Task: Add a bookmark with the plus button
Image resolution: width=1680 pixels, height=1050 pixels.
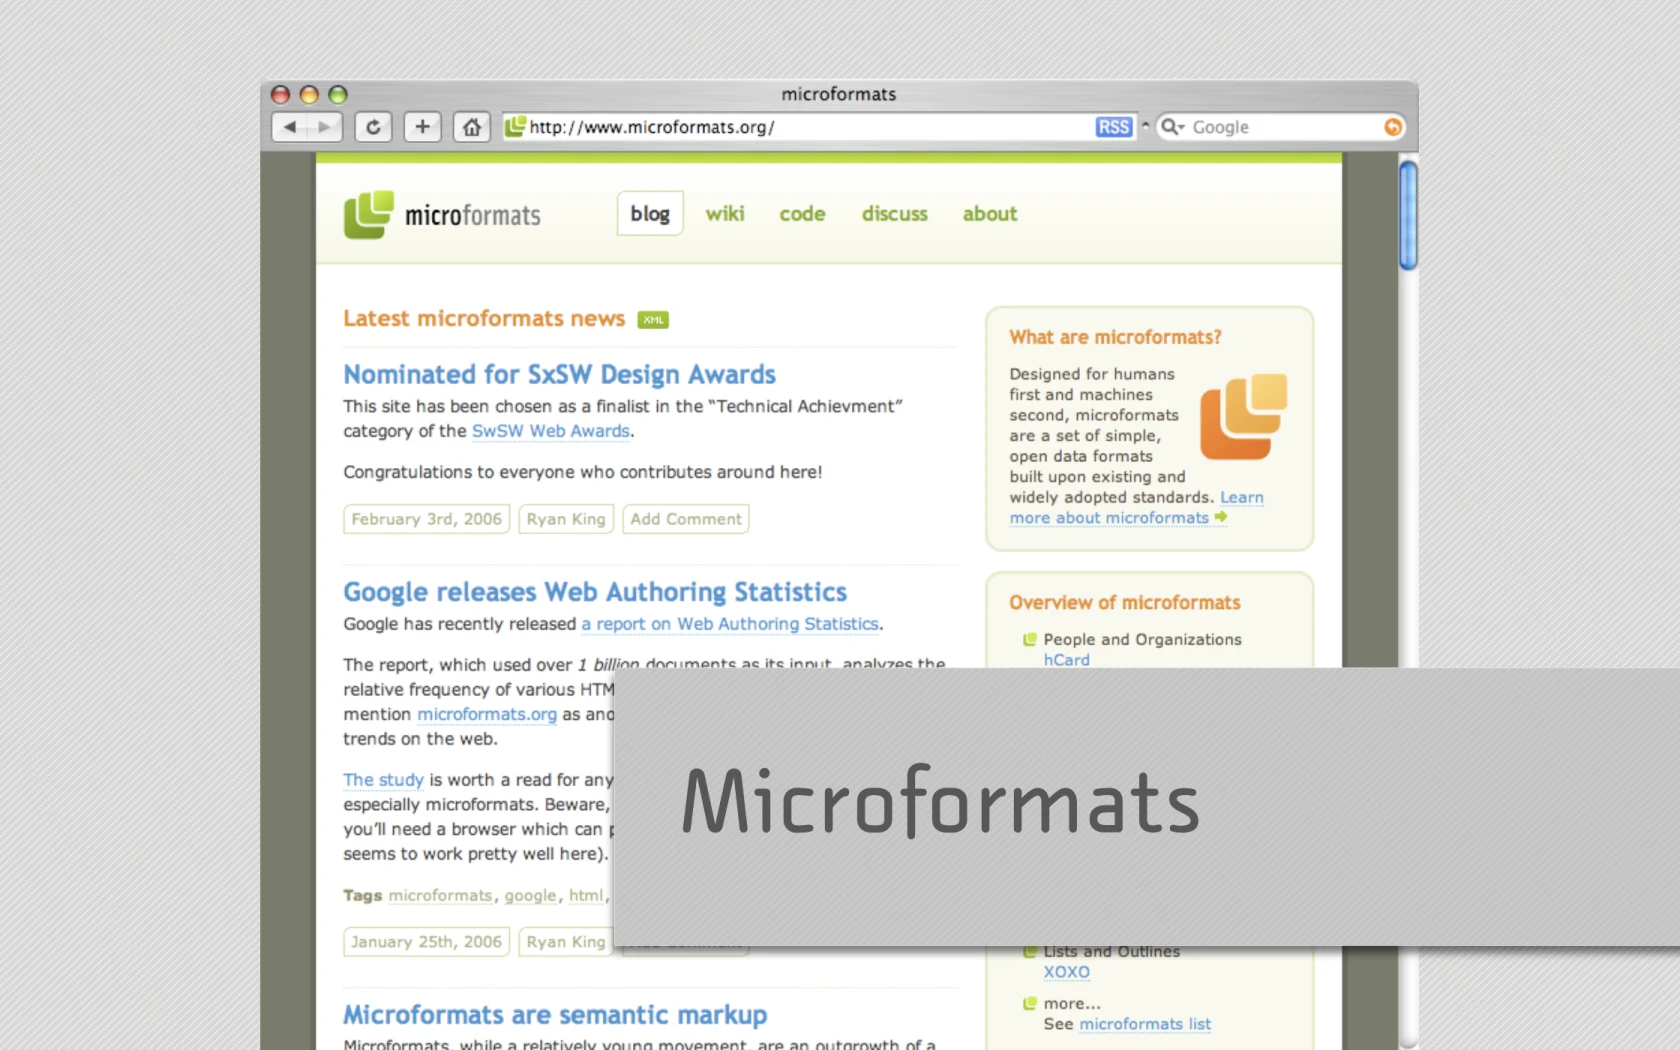Action: click(x=422, y=127)
